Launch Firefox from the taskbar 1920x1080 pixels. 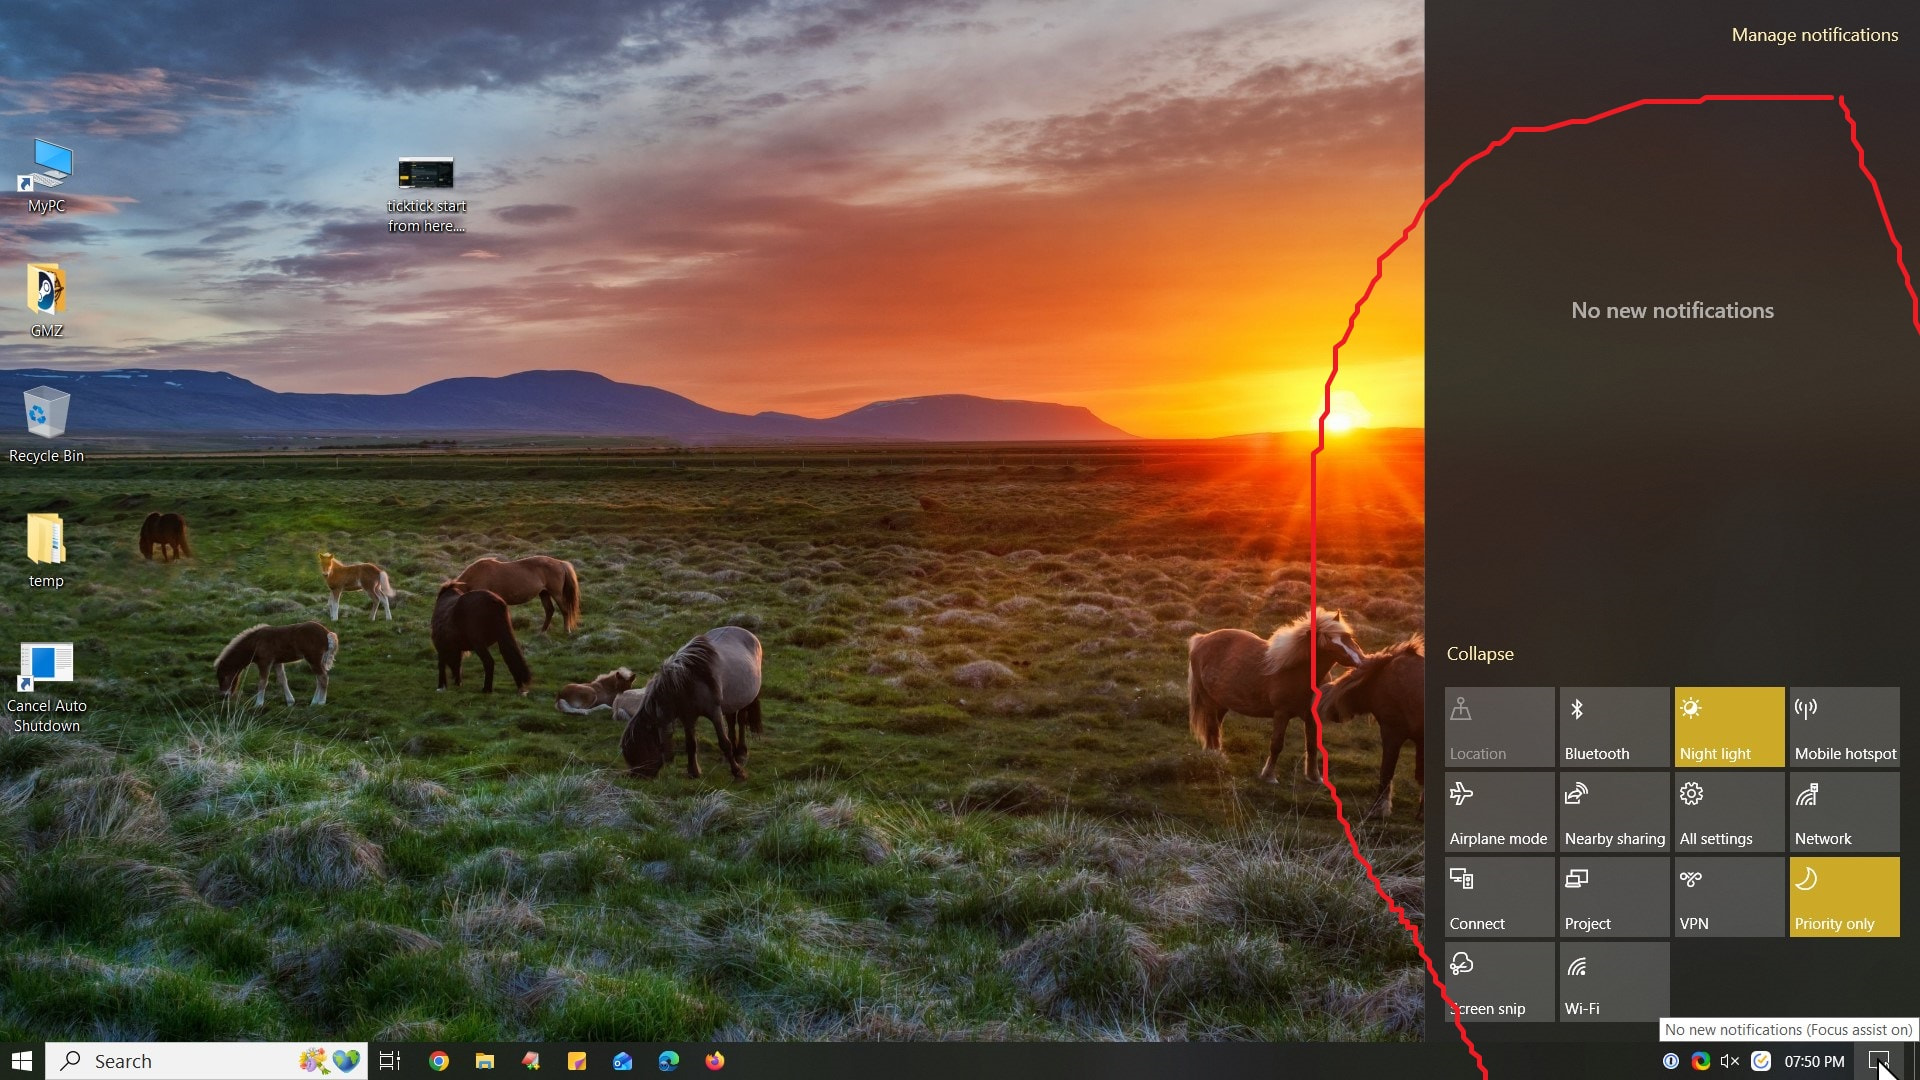click(715, 1061)
